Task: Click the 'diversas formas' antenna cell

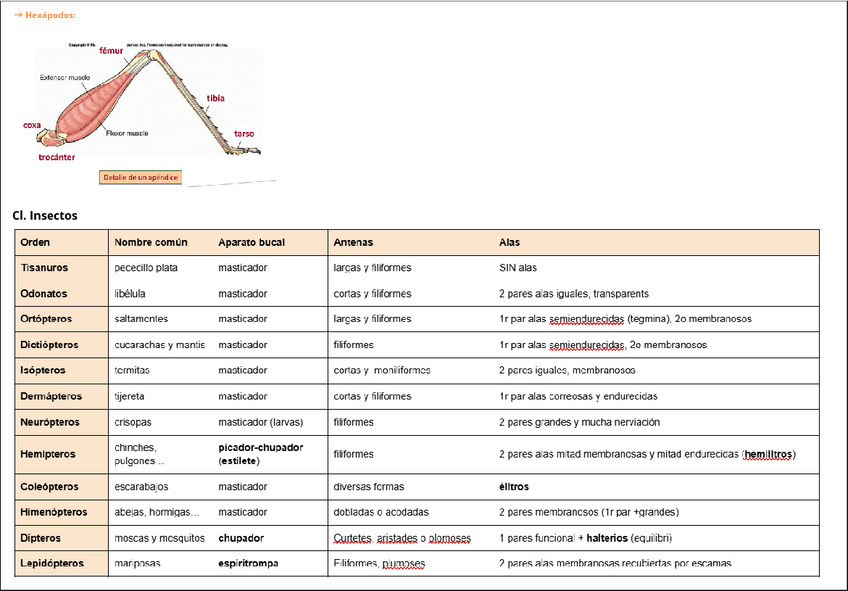Action: coord(369,487)
